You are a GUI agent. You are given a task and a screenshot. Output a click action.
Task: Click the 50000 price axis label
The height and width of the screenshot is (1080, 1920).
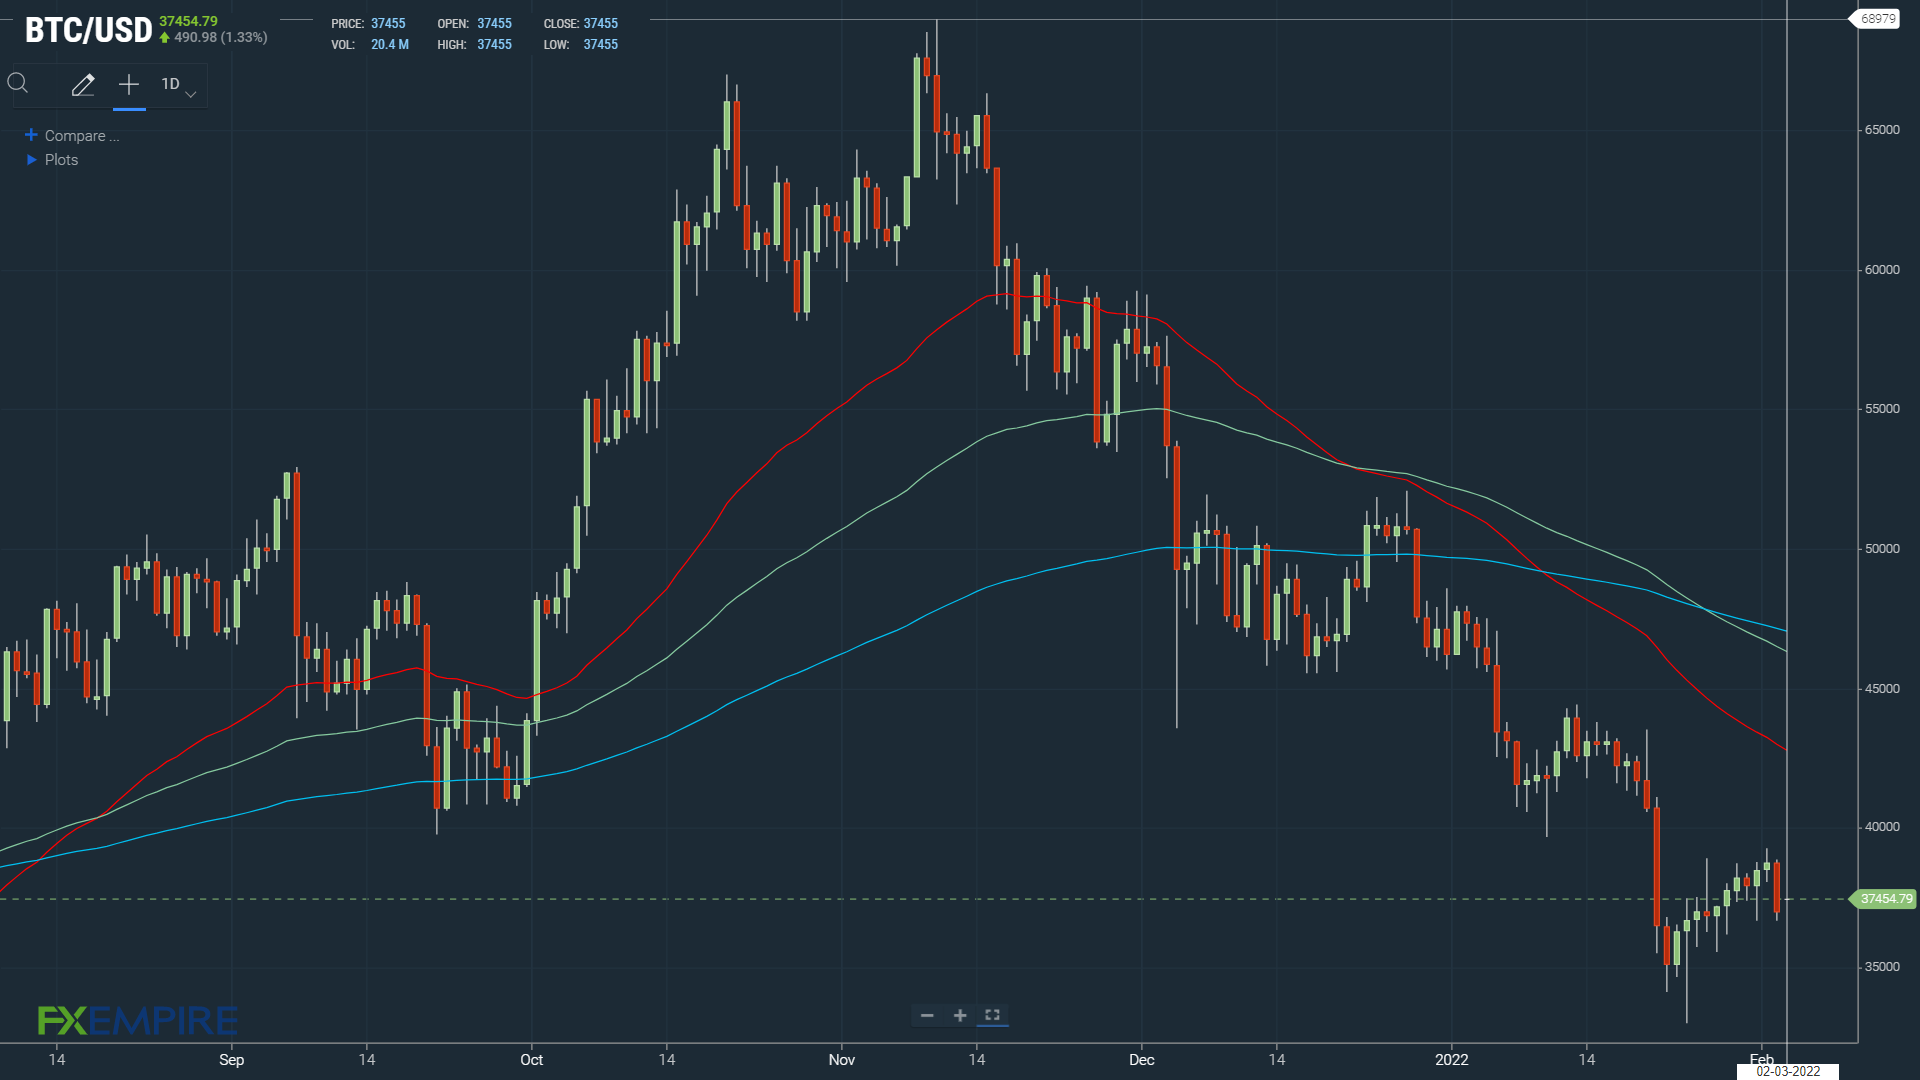click(1882, 549)
